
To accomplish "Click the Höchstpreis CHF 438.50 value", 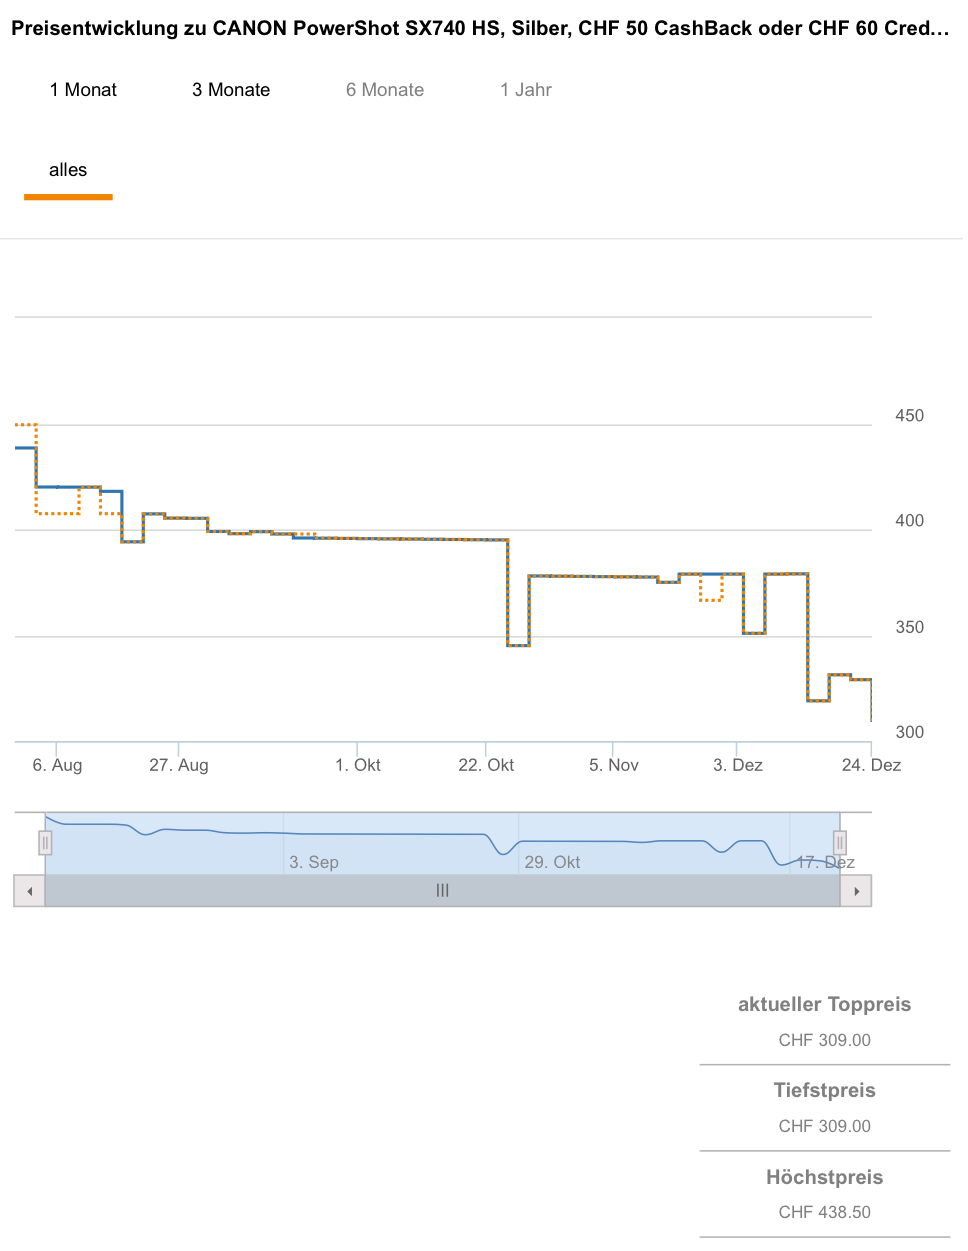I will point(824,1212).
